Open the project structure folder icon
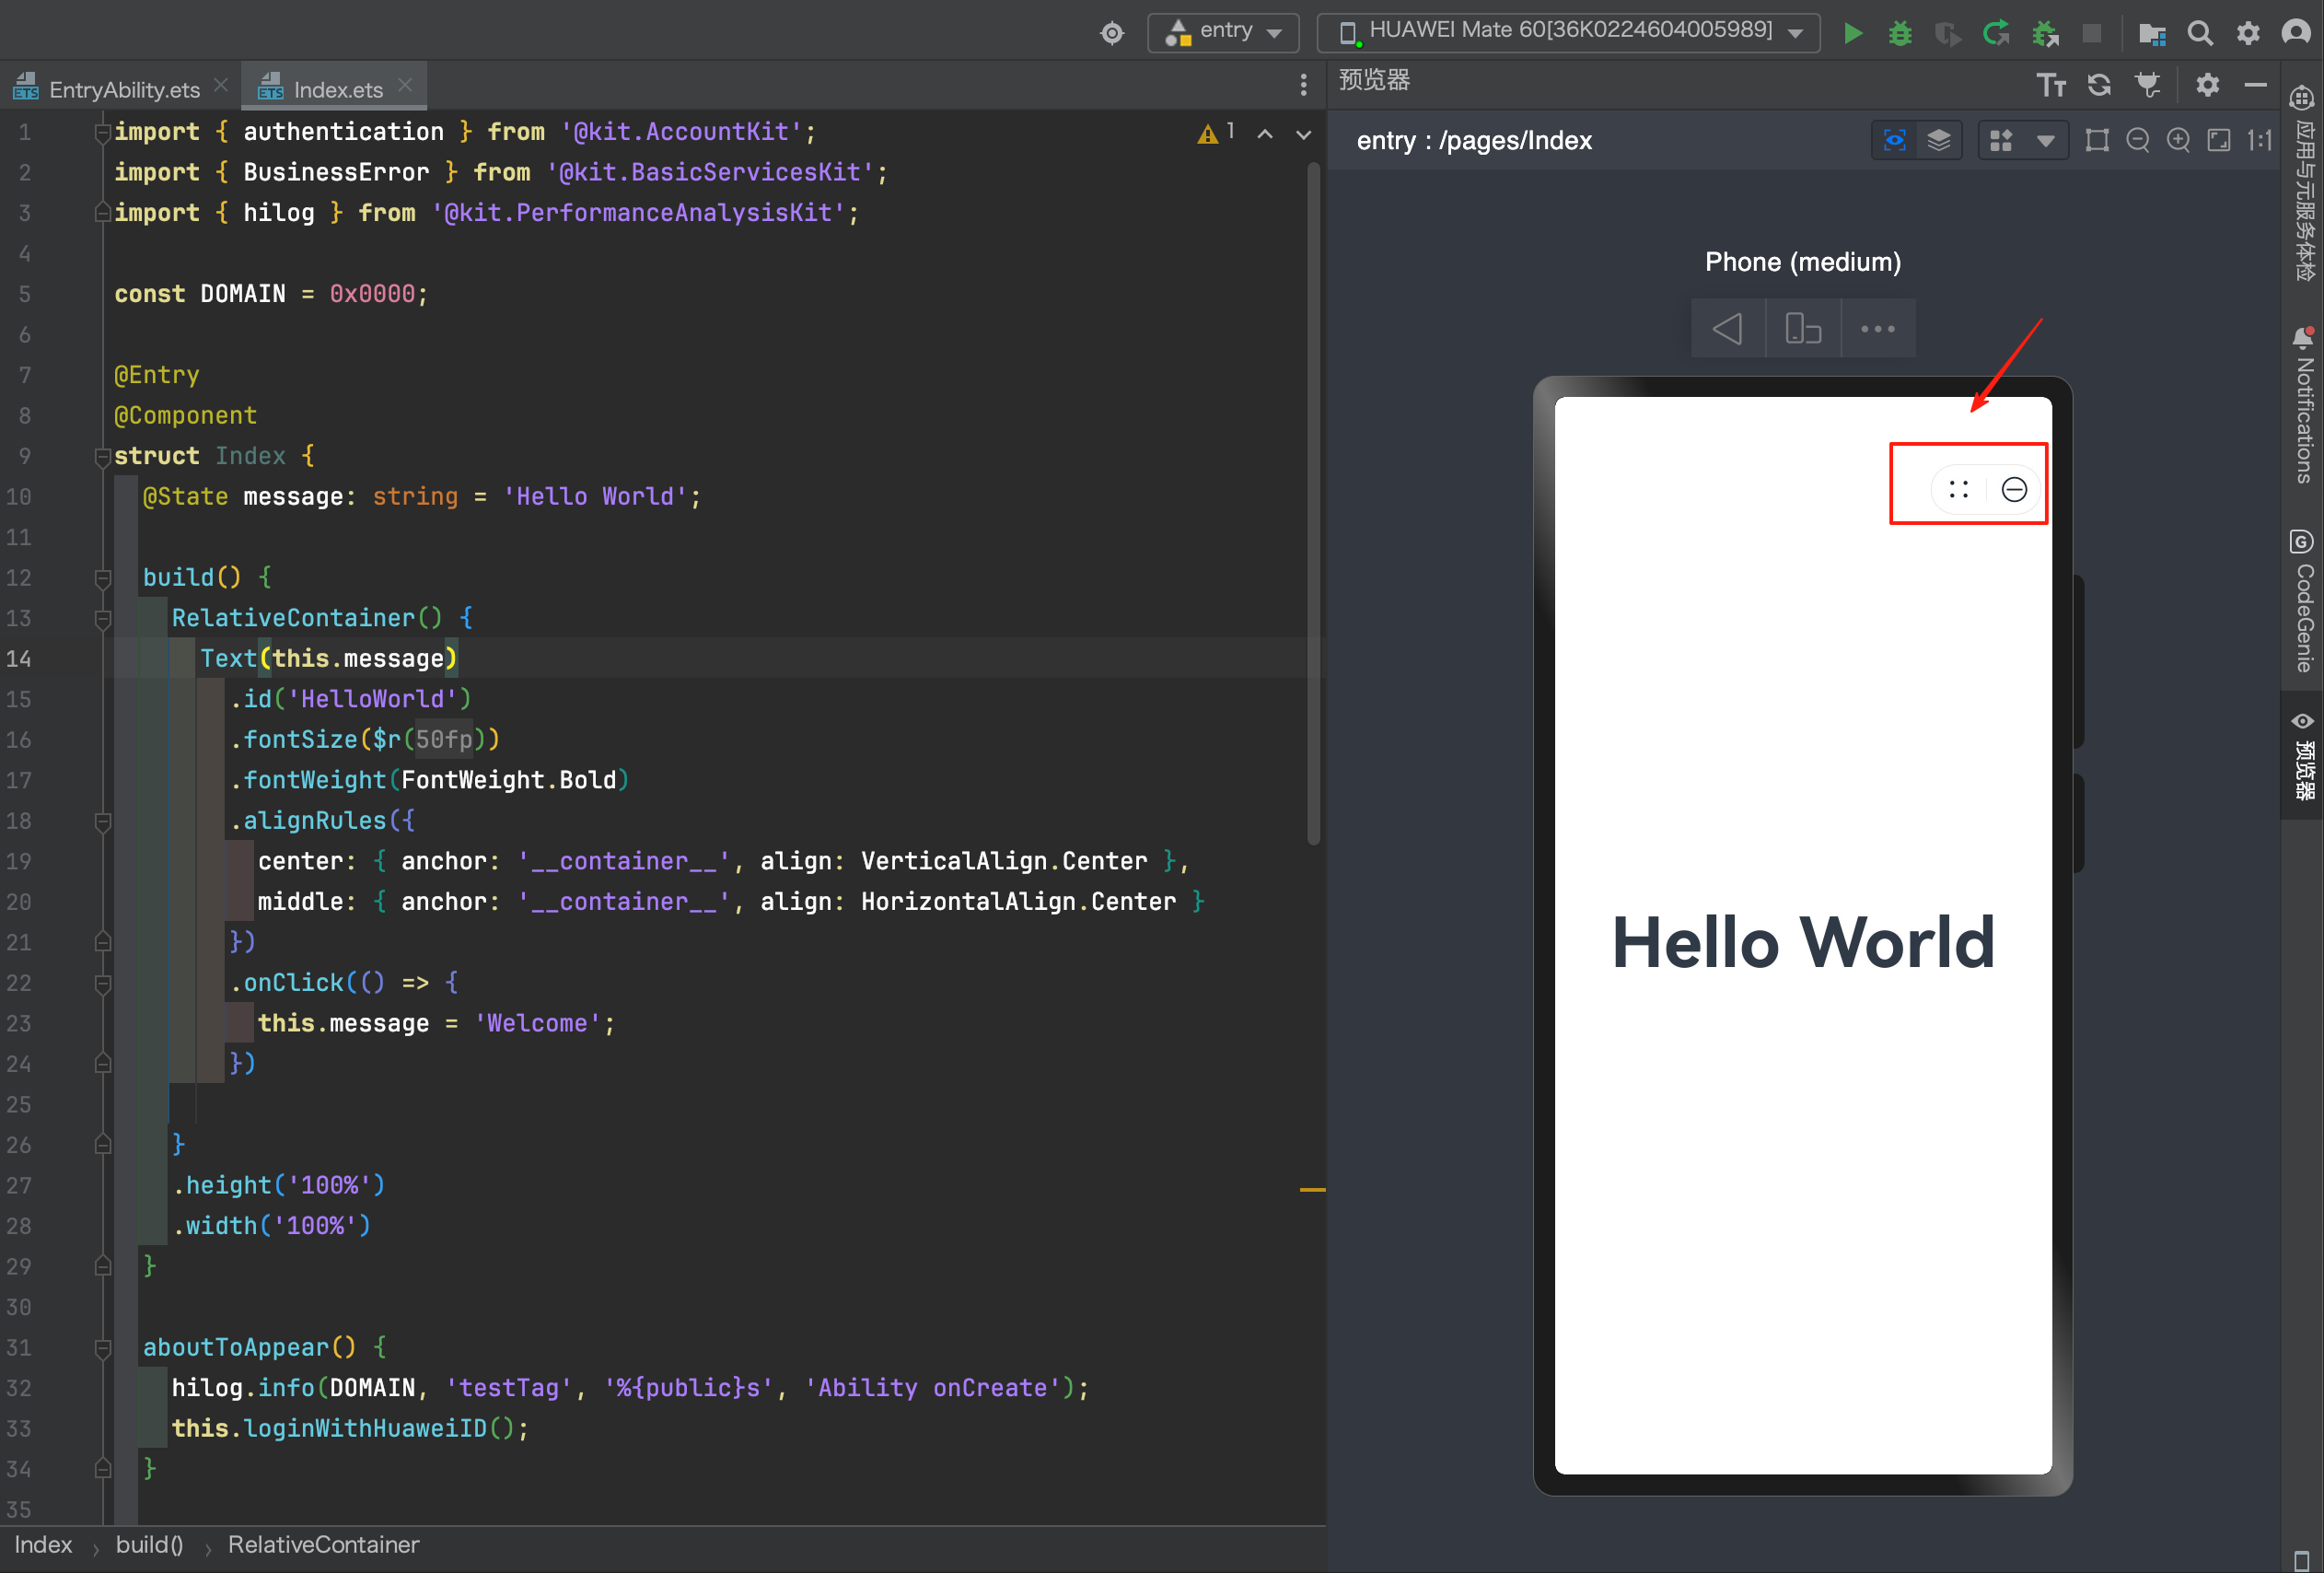The image size is (2324, 1573). (x=2152, y=33)
